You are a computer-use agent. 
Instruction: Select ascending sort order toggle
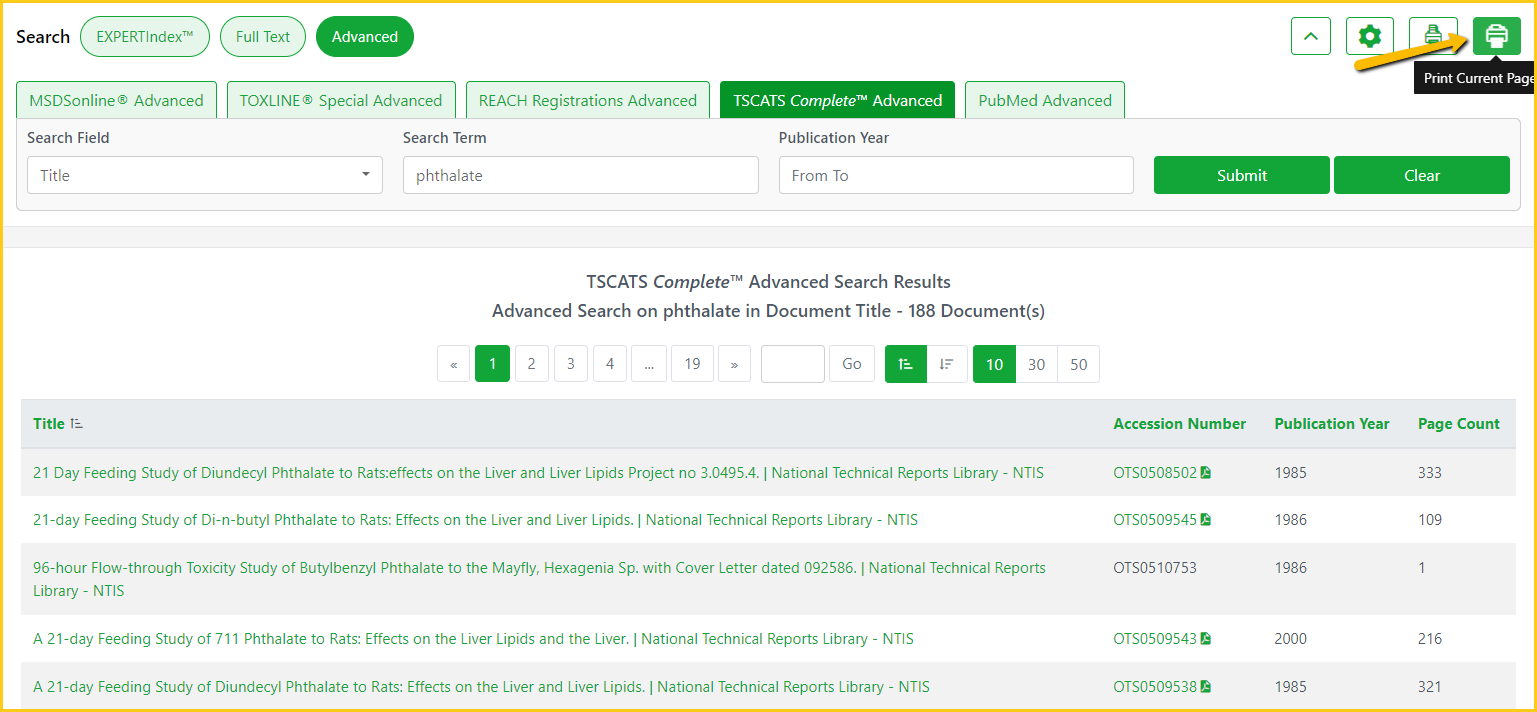point(906,364)
